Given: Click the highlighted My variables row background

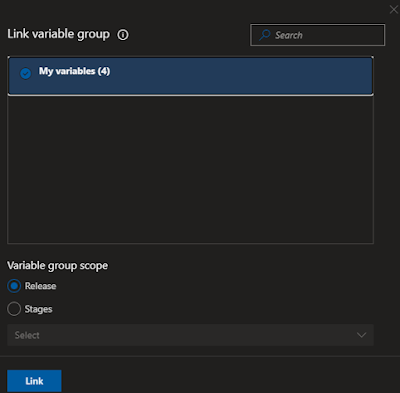Looking at the screenshot, I should (190, 76).
